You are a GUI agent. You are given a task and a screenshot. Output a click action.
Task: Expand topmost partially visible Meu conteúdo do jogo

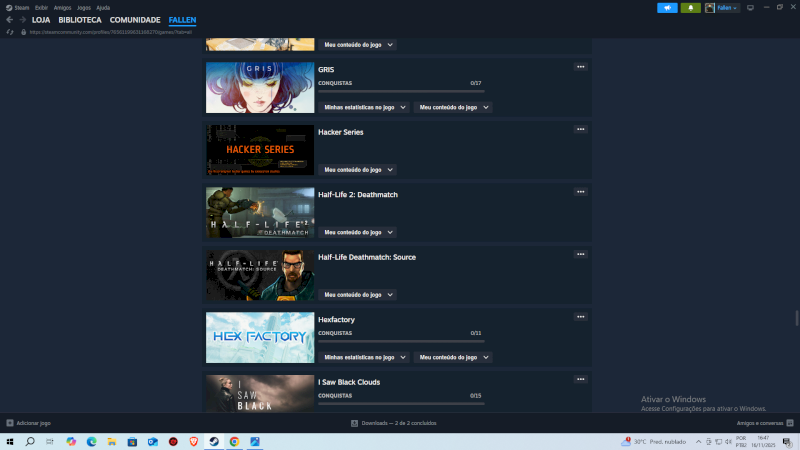coord(358,45)
